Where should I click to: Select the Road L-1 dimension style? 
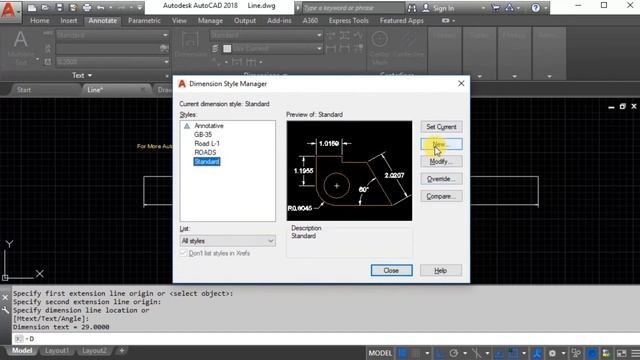(207, 144)
